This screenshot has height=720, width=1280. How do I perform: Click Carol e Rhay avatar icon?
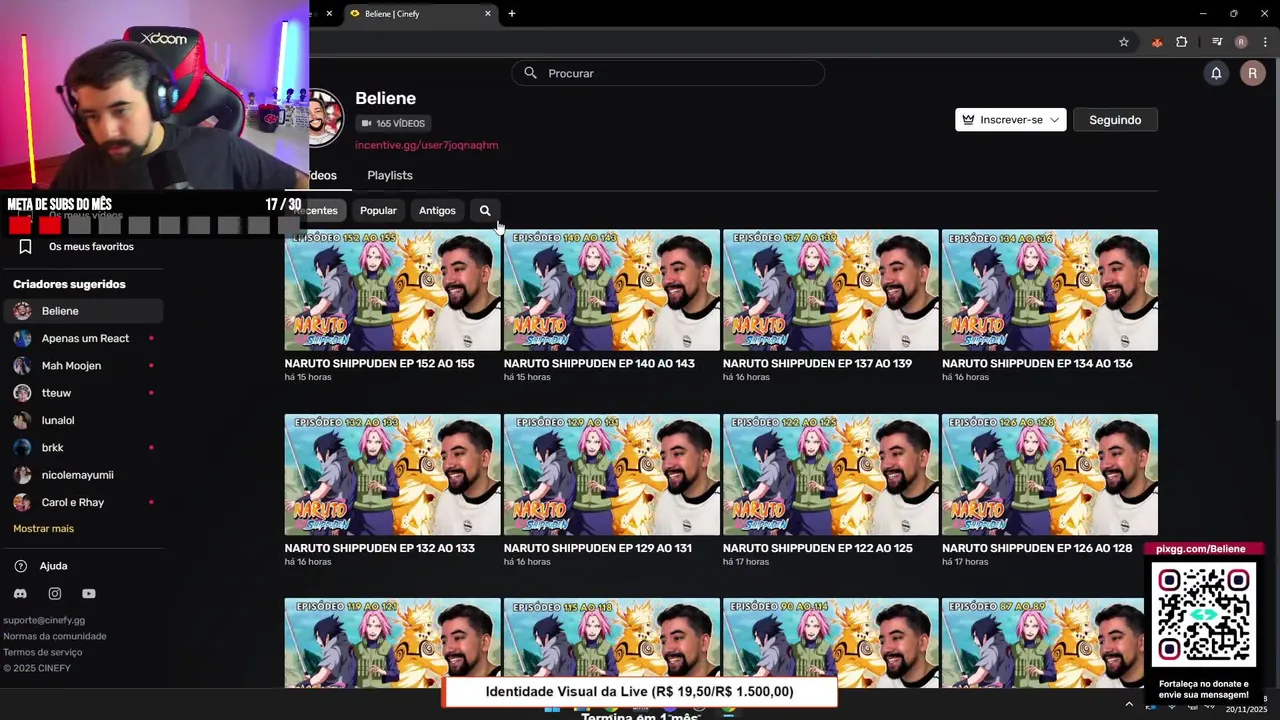(x=22, y=502)
